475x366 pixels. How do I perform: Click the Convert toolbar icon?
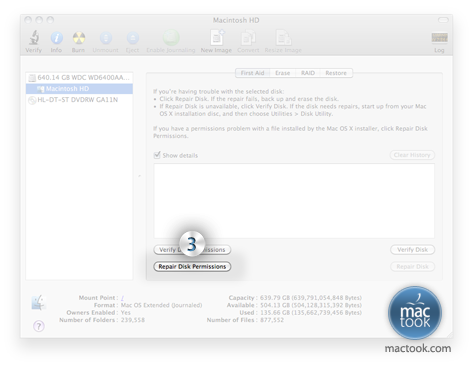pos(248,37)
